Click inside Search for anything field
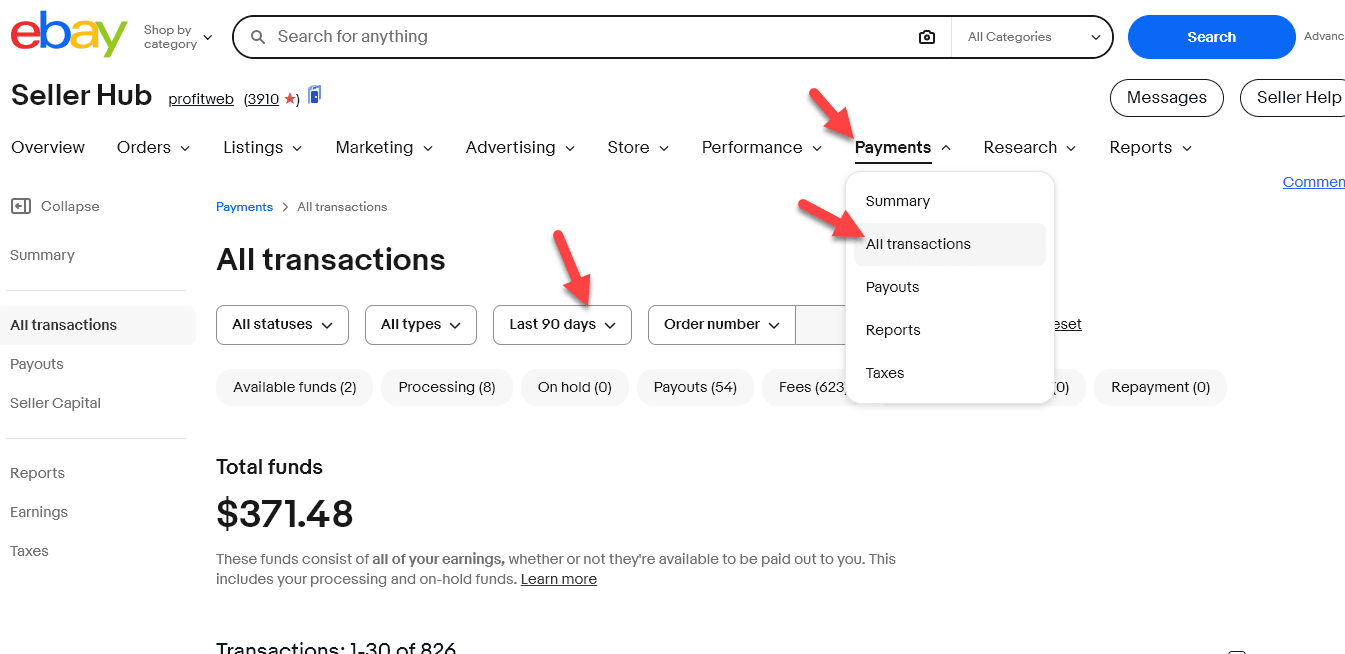 click(x=590, y=37)
